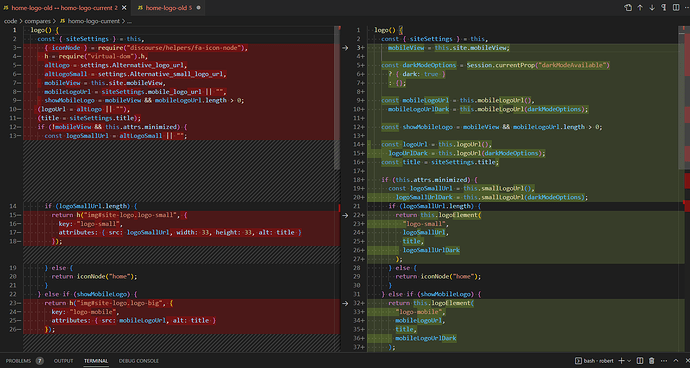Screen dimensions: 690x368
Task: Switch to the OUTPUT panel tab
Action: pos(63,361)
